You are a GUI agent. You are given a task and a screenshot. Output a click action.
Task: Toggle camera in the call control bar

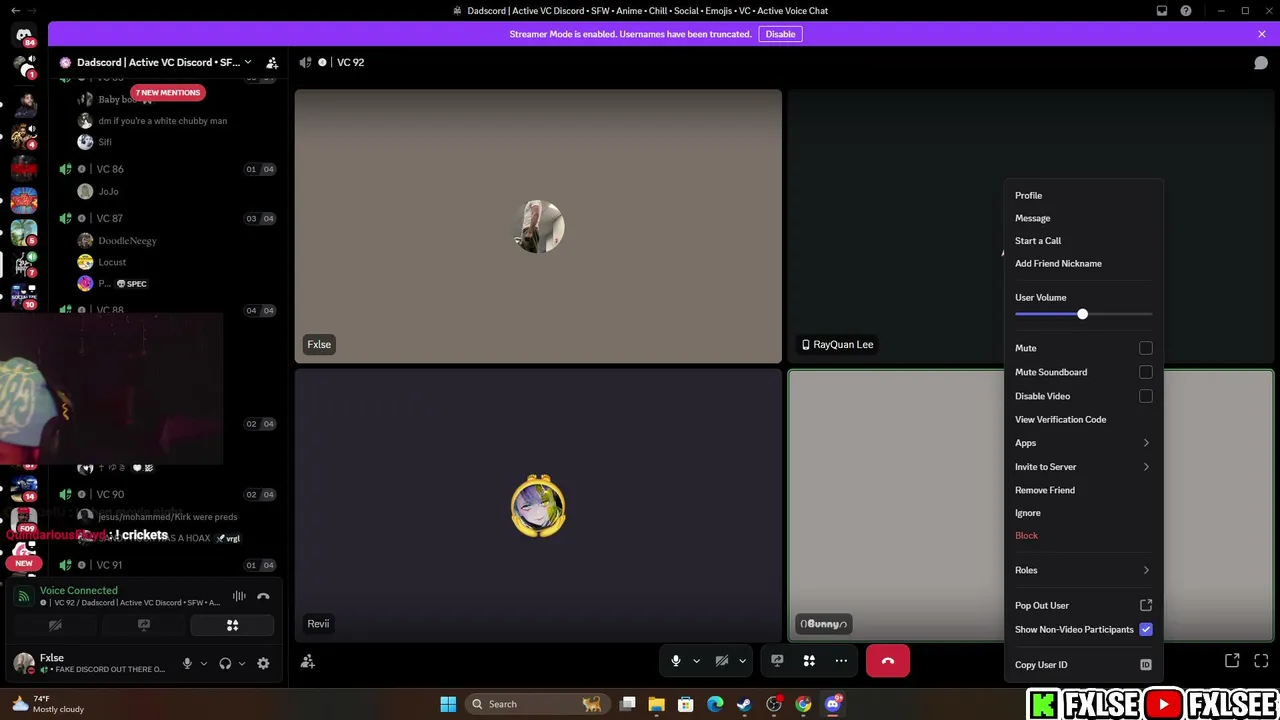pyautogui.click(x=722, y=661)
